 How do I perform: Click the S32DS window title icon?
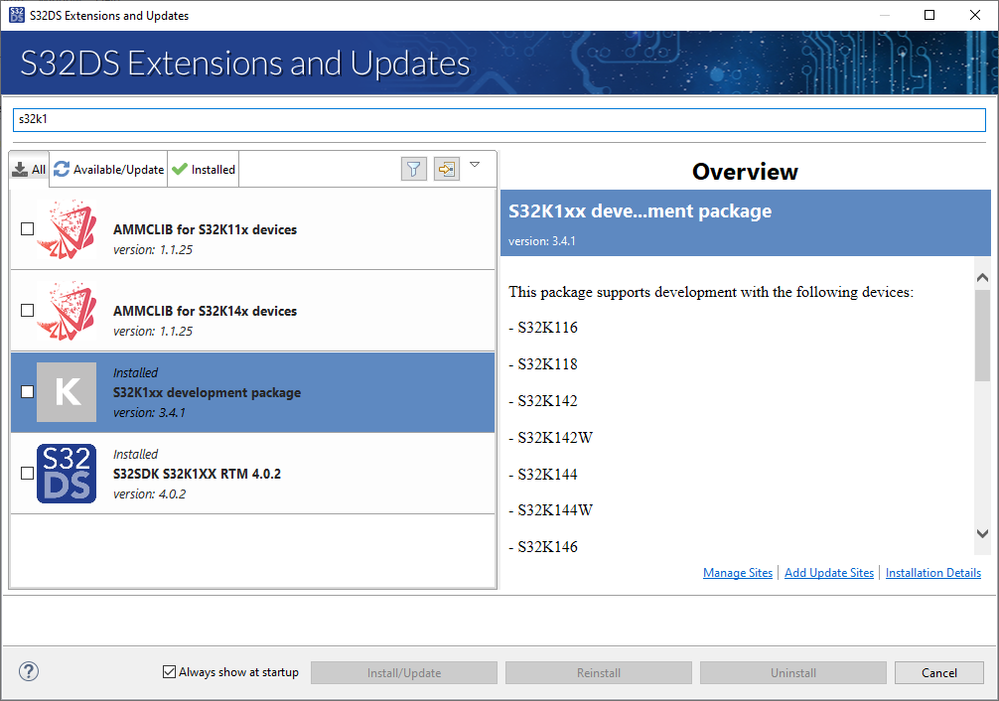17,15
